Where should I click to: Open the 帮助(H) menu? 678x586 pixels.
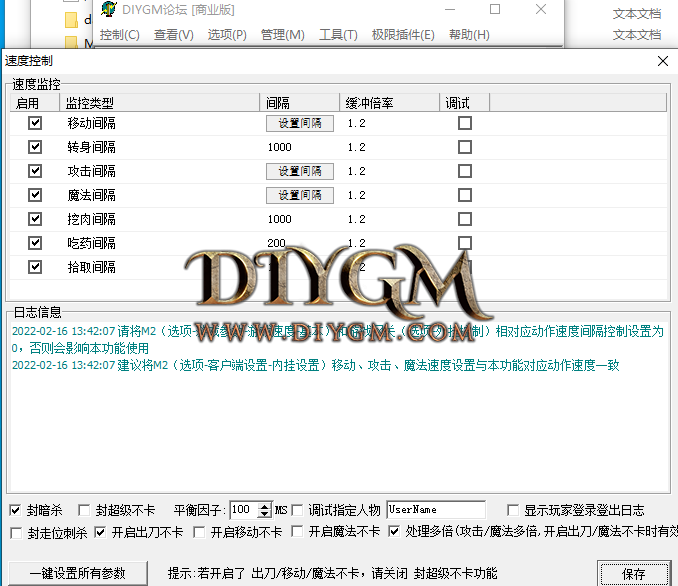tap(469, 35)
